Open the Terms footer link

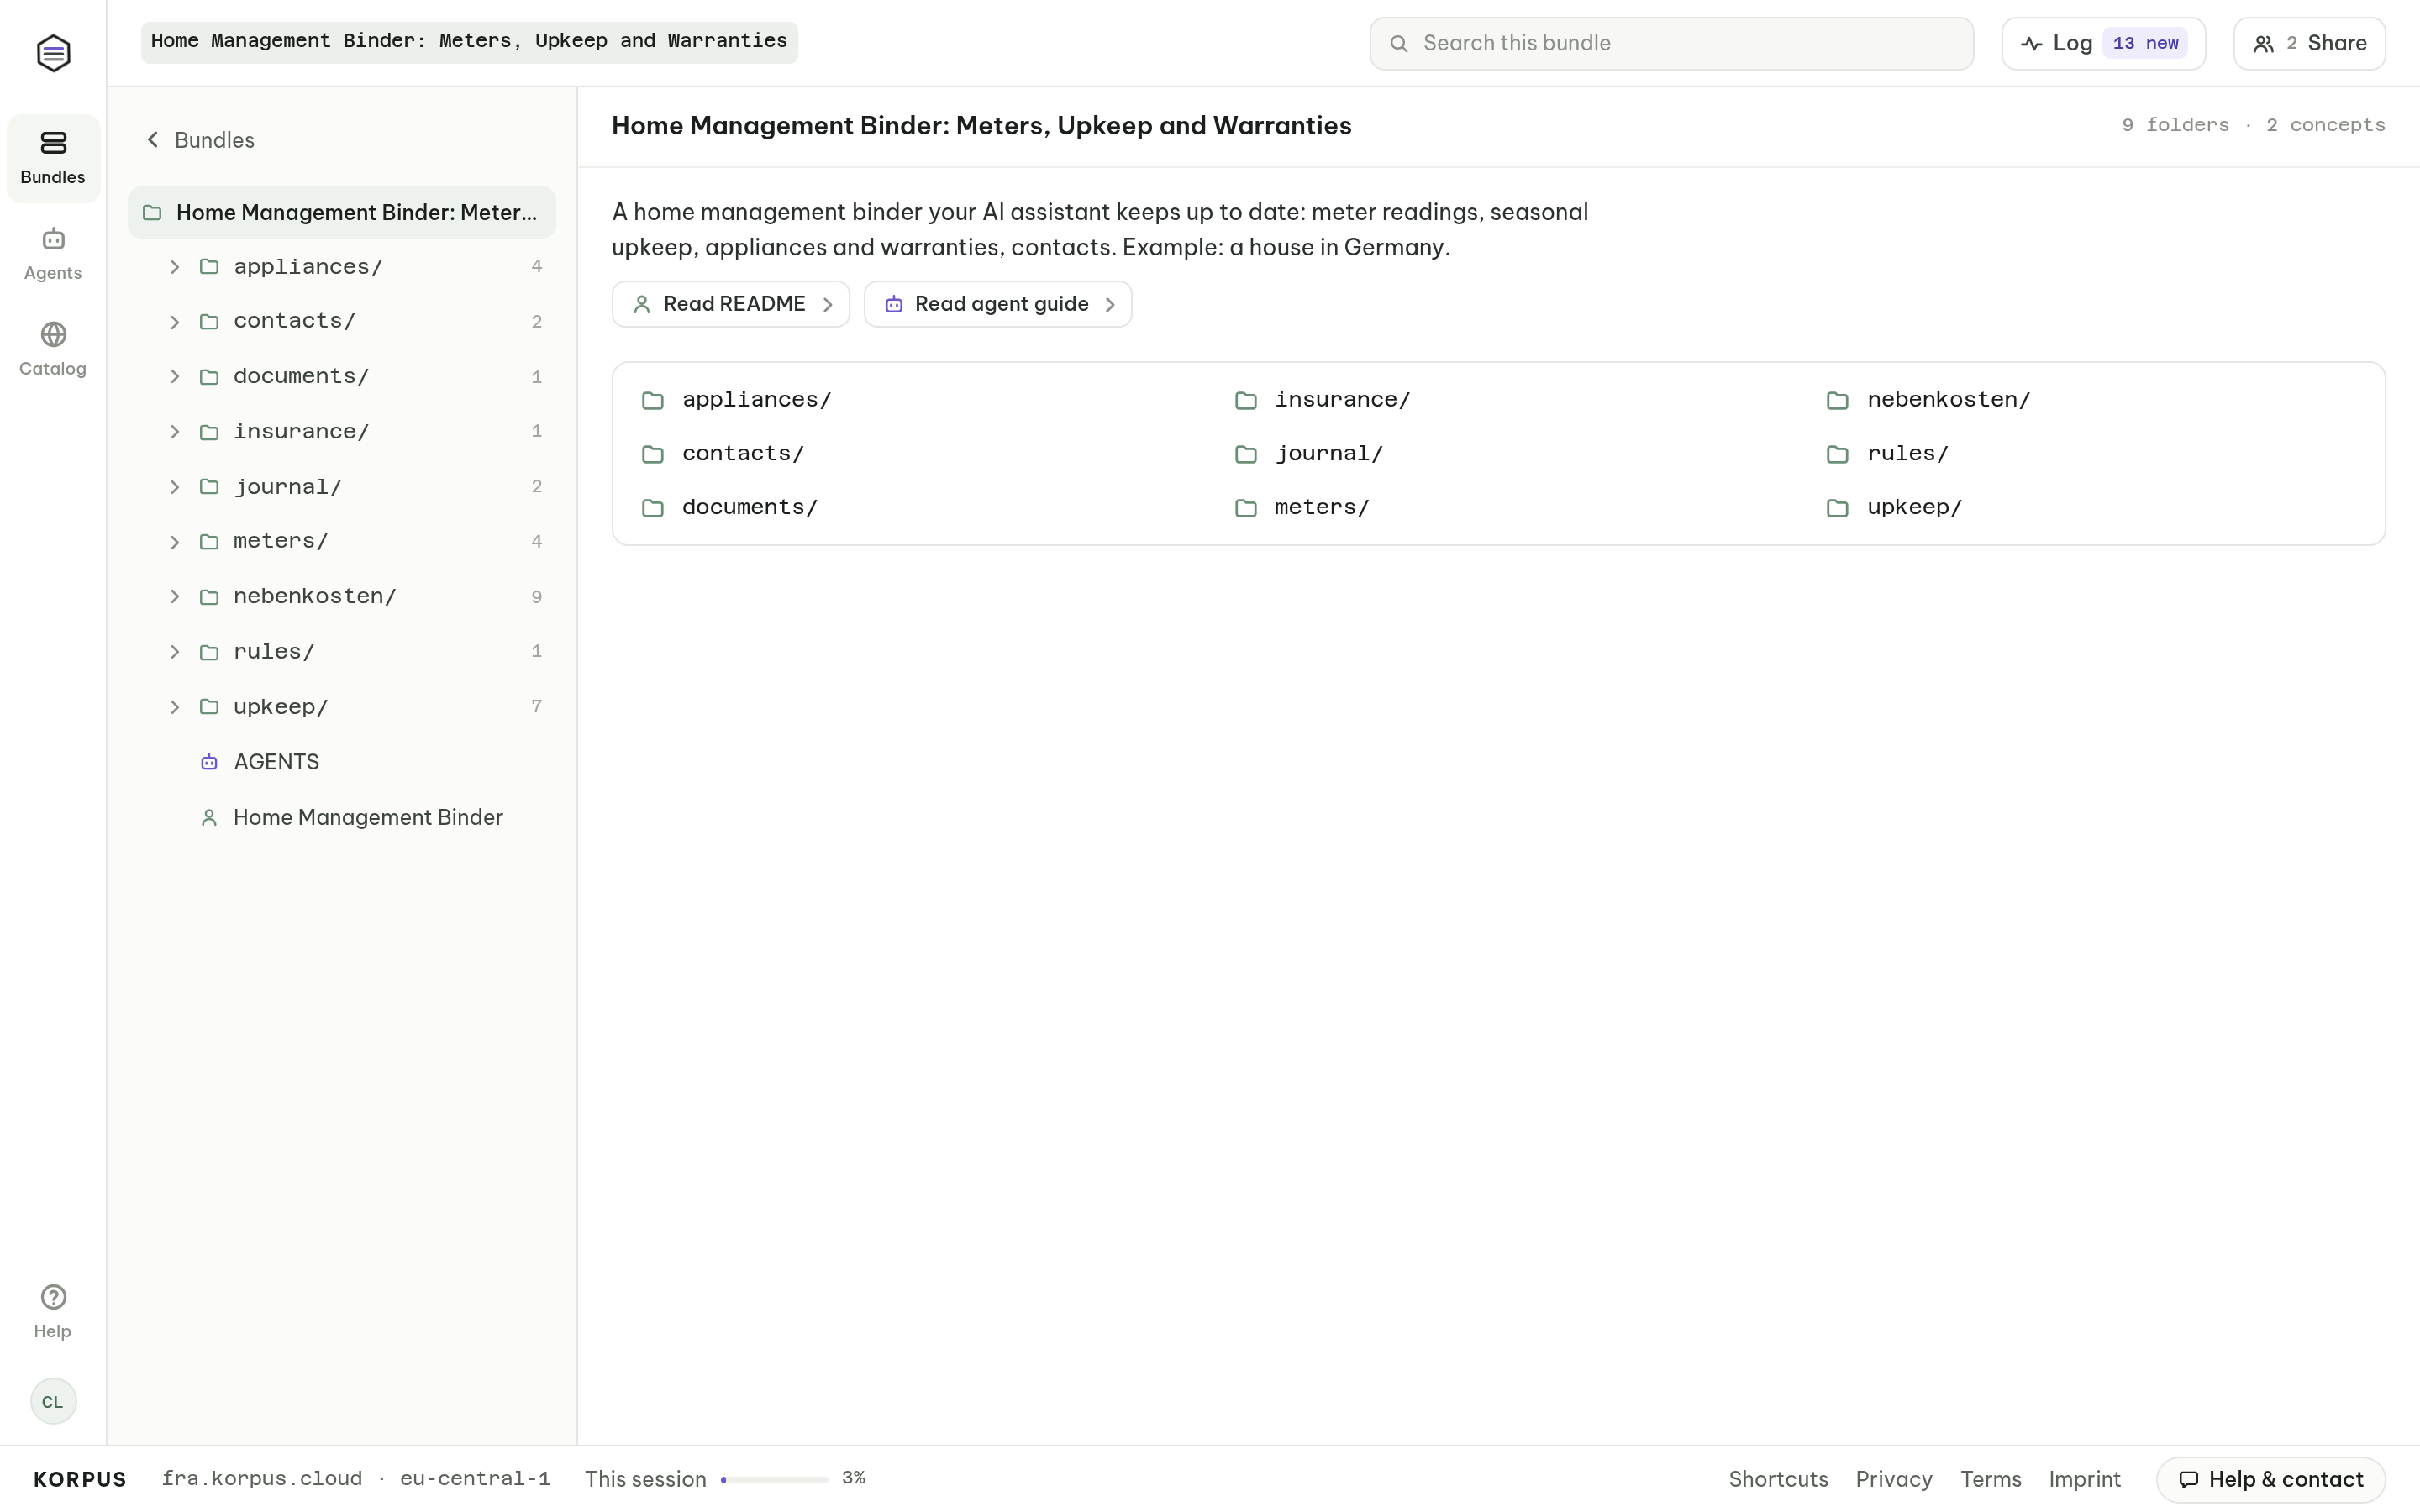(1990, 1479)
